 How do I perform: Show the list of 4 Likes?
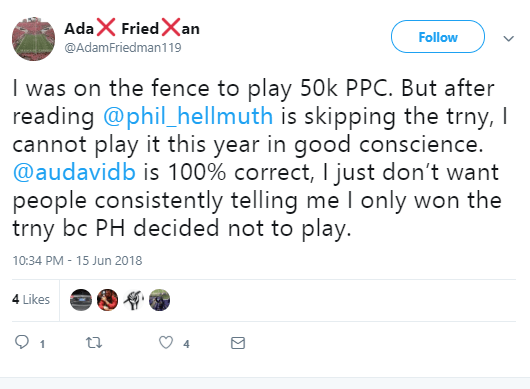tap(31, 299)
